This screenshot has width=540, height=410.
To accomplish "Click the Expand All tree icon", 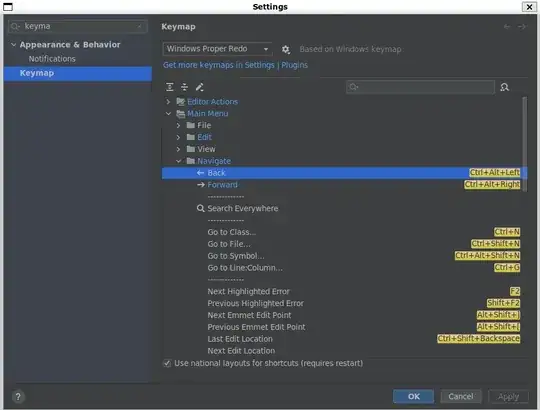I will point(170,87).
